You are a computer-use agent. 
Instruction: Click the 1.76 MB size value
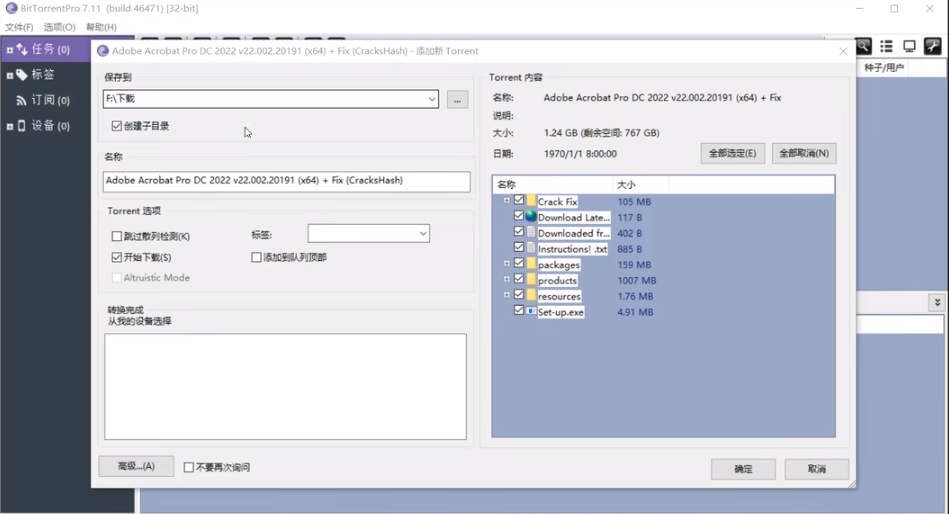click(635, 296)
